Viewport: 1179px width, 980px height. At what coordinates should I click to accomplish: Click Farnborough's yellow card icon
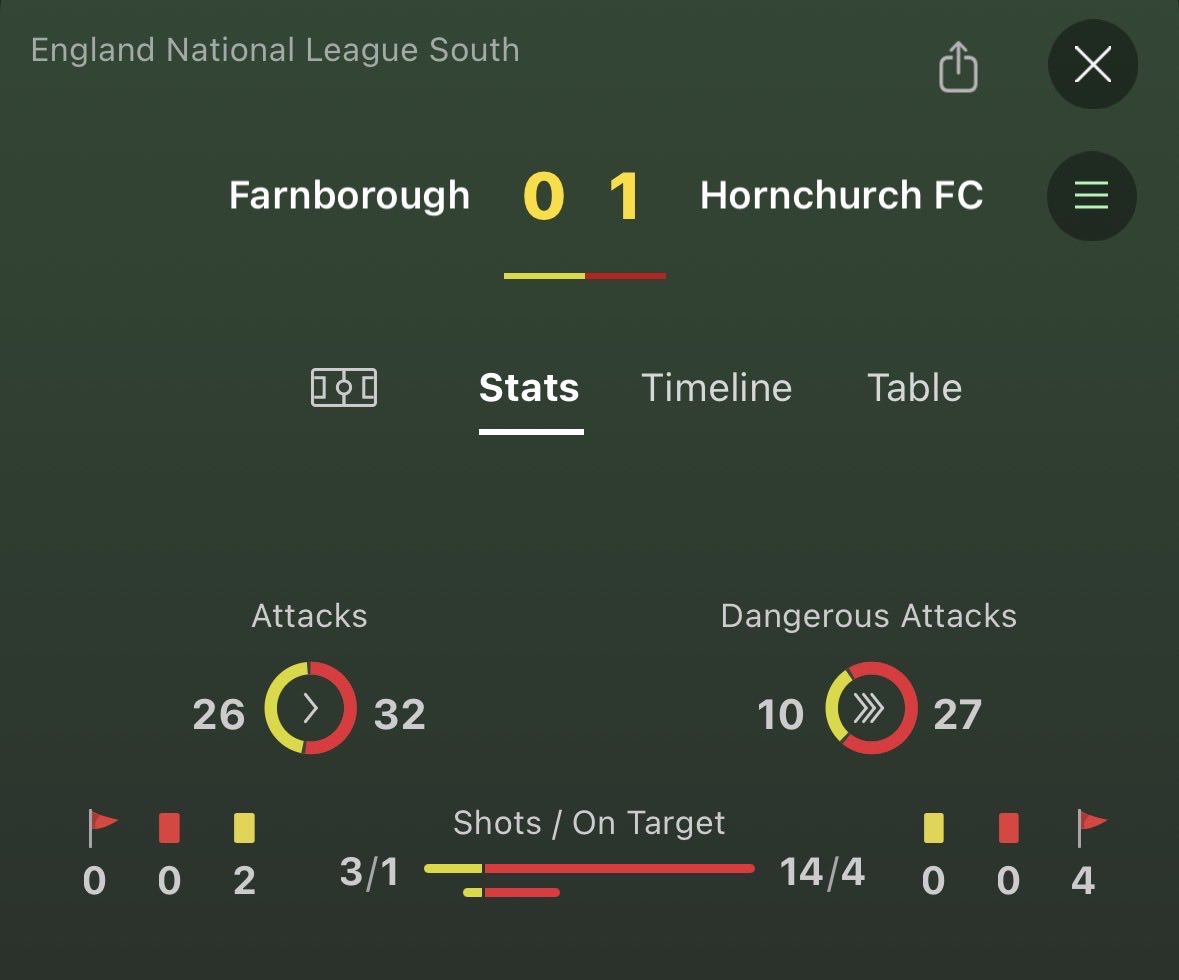pos(244,828)
